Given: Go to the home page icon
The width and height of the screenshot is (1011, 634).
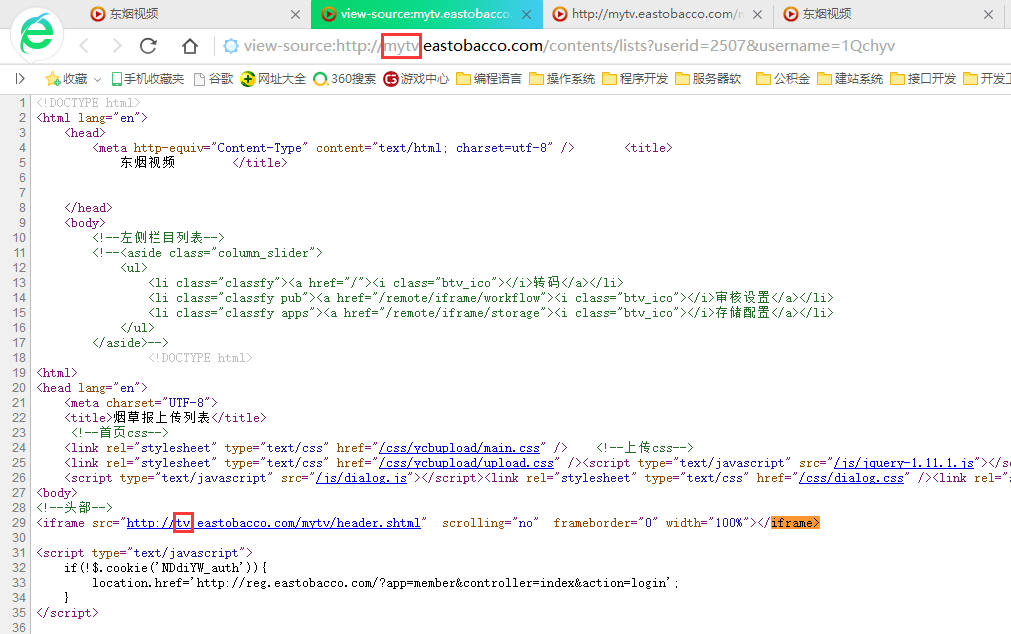Looking at the screenshot, I should [189, 46].
